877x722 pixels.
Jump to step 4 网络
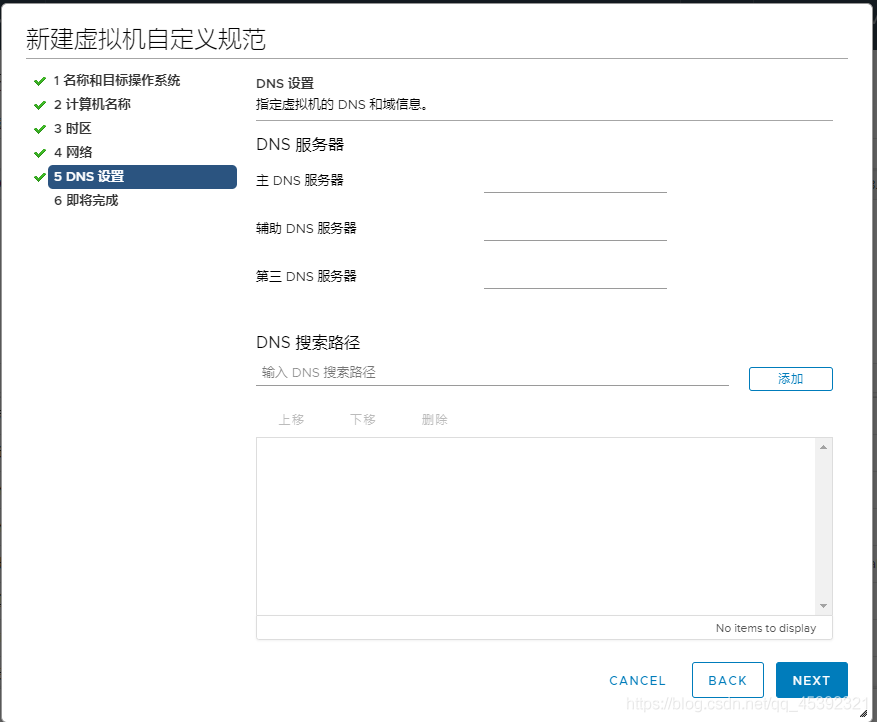(x=73, y=152)
